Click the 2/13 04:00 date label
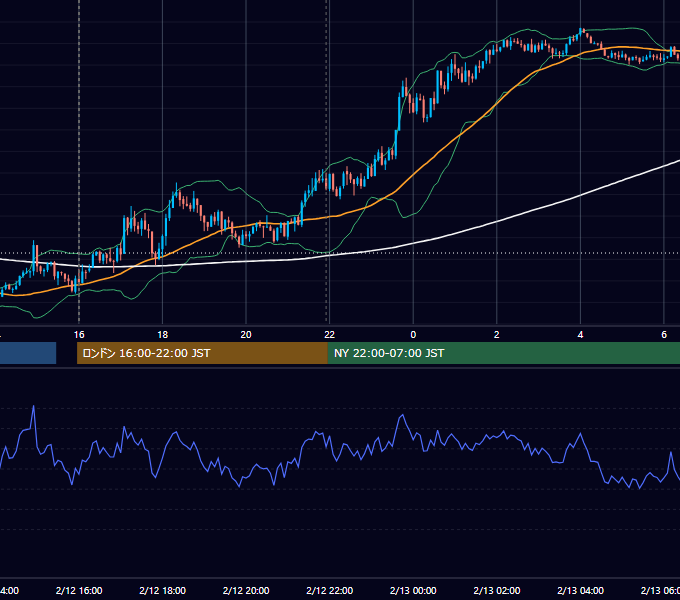The width and height of the screenshot is (680, 600). 580,591
